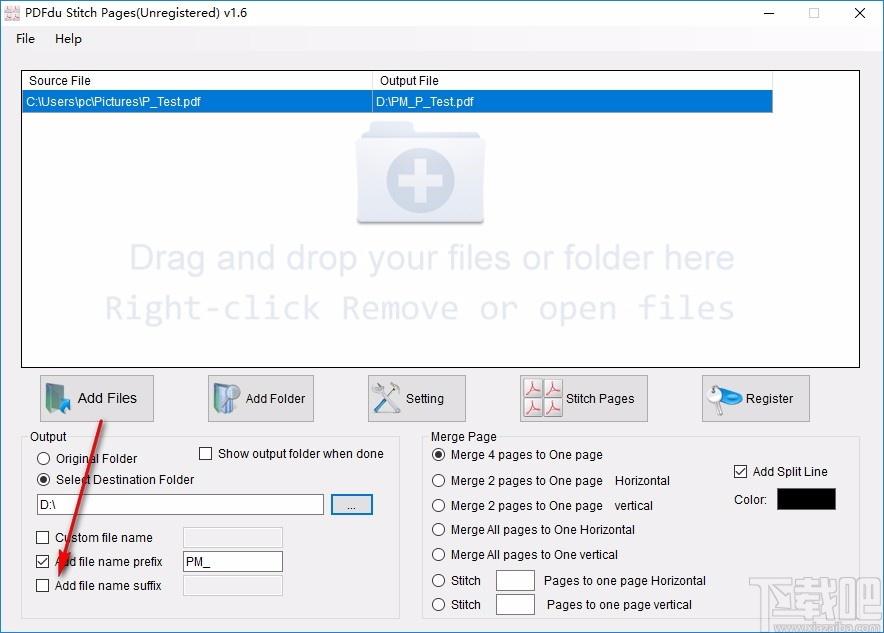
Task: Select Destination Folder radio option
Action: (43, 480)
